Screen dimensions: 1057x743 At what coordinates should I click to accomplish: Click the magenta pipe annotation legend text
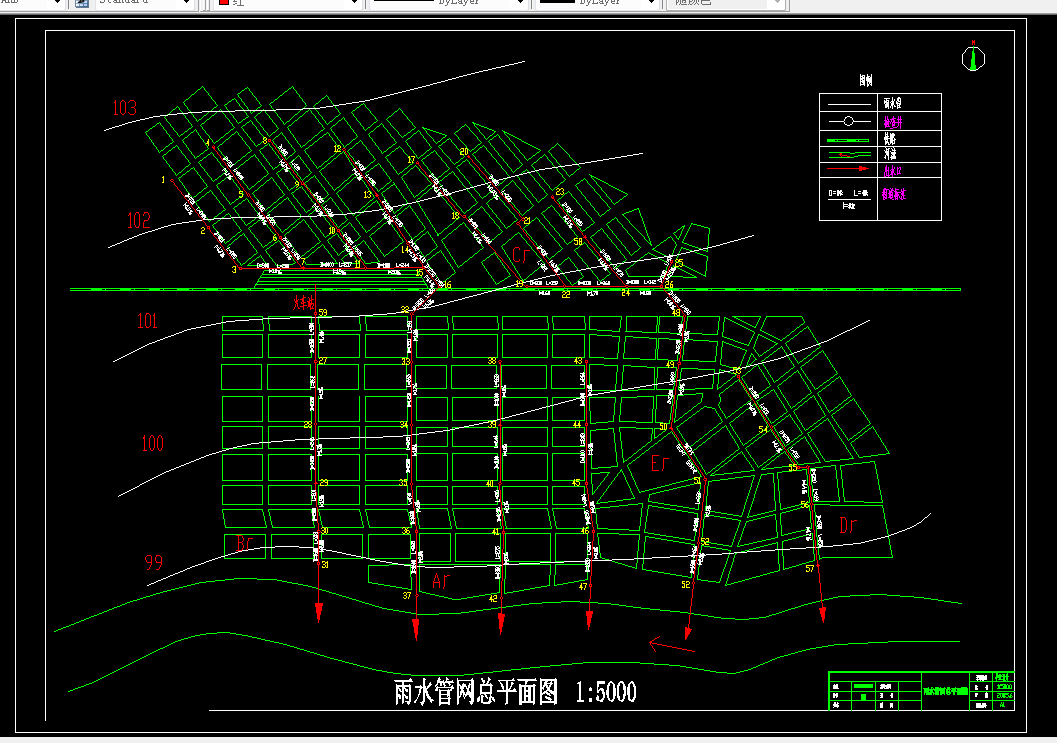(x=894, y=194)
